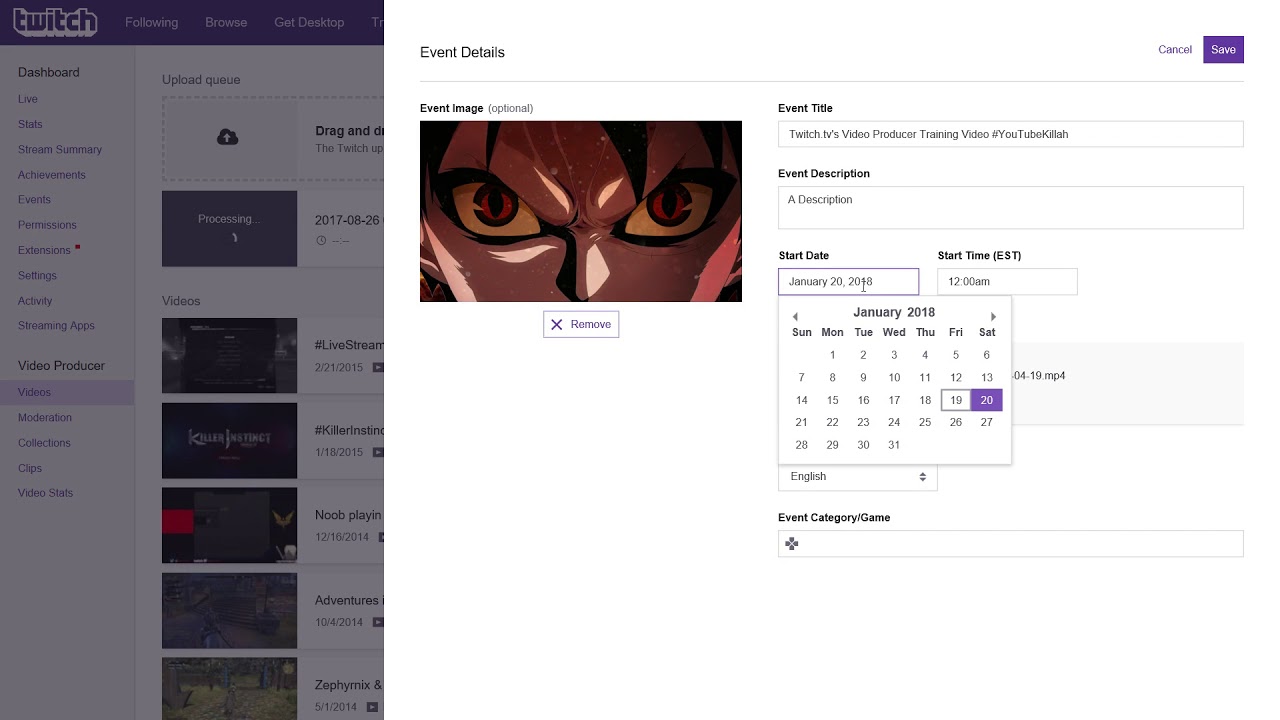Image resolution: width=1280 pixels, height=720 pixels.
Task: Click the Video Producer heading
Action: point(61,366)
